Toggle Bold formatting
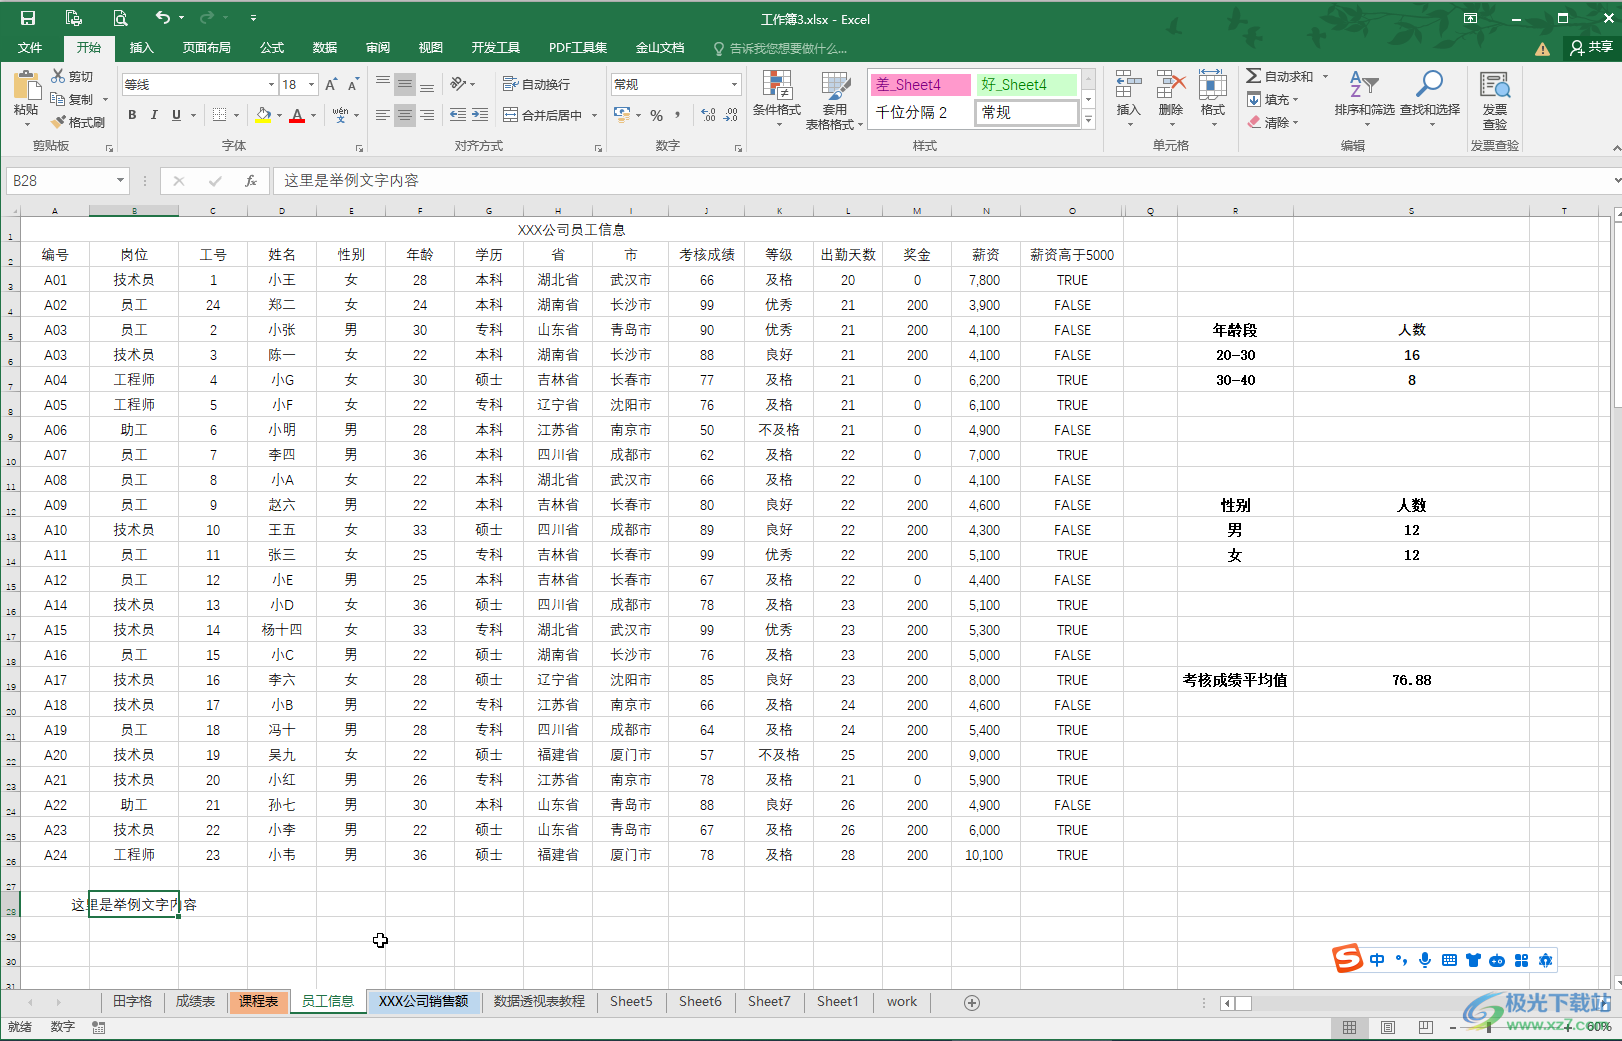Image resolution: width=1622 pixels, height=1041 pixels. 132,115
